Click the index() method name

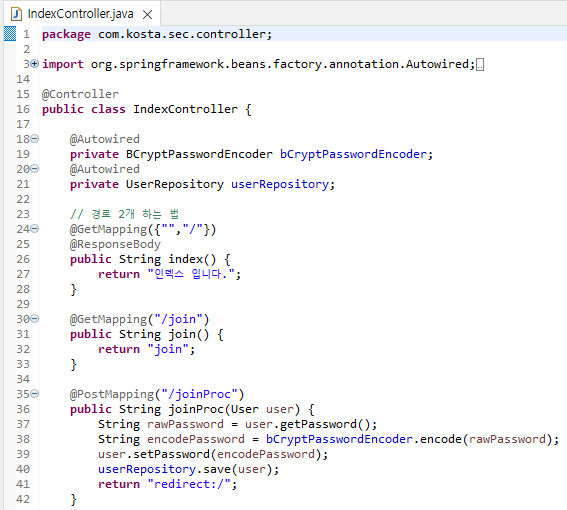[x=192, y=259]
